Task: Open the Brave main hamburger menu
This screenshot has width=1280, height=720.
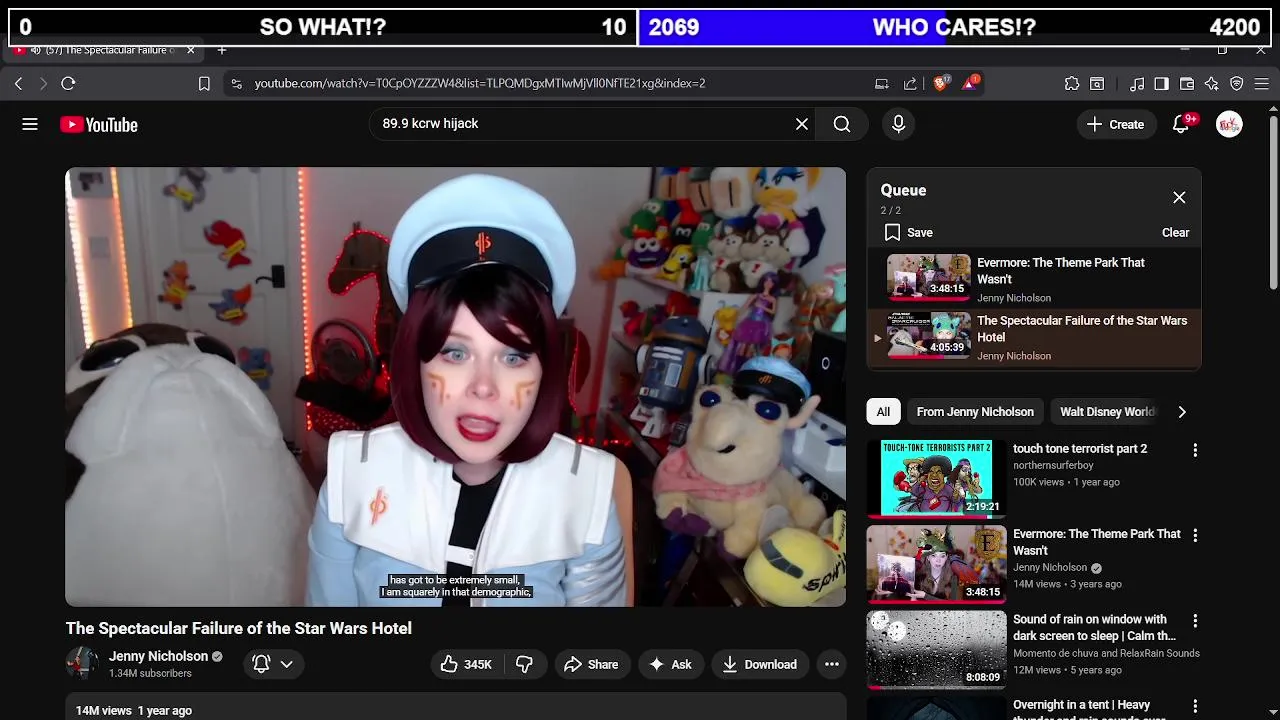Action: [1262, 84]
